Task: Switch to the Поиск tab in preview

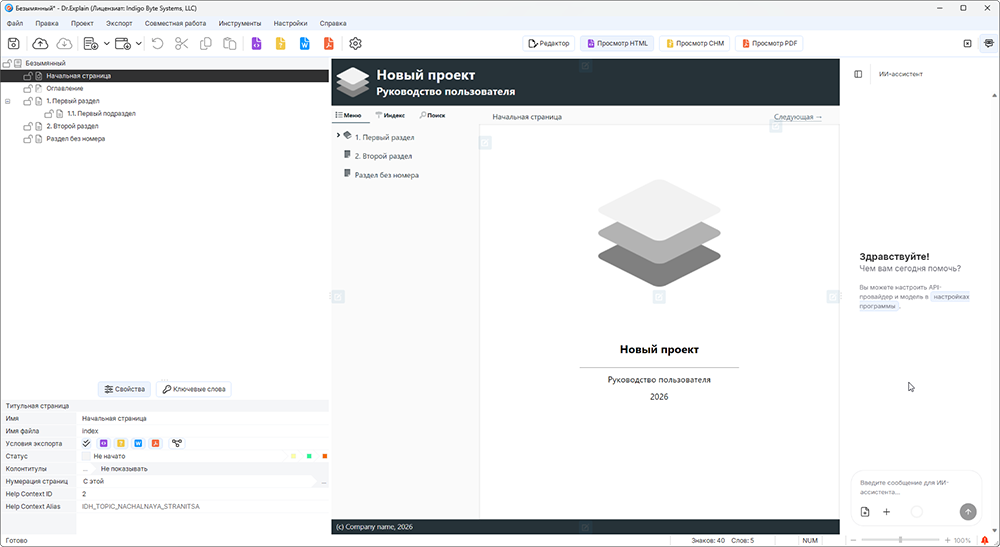Action: click(x=432, y=115)
